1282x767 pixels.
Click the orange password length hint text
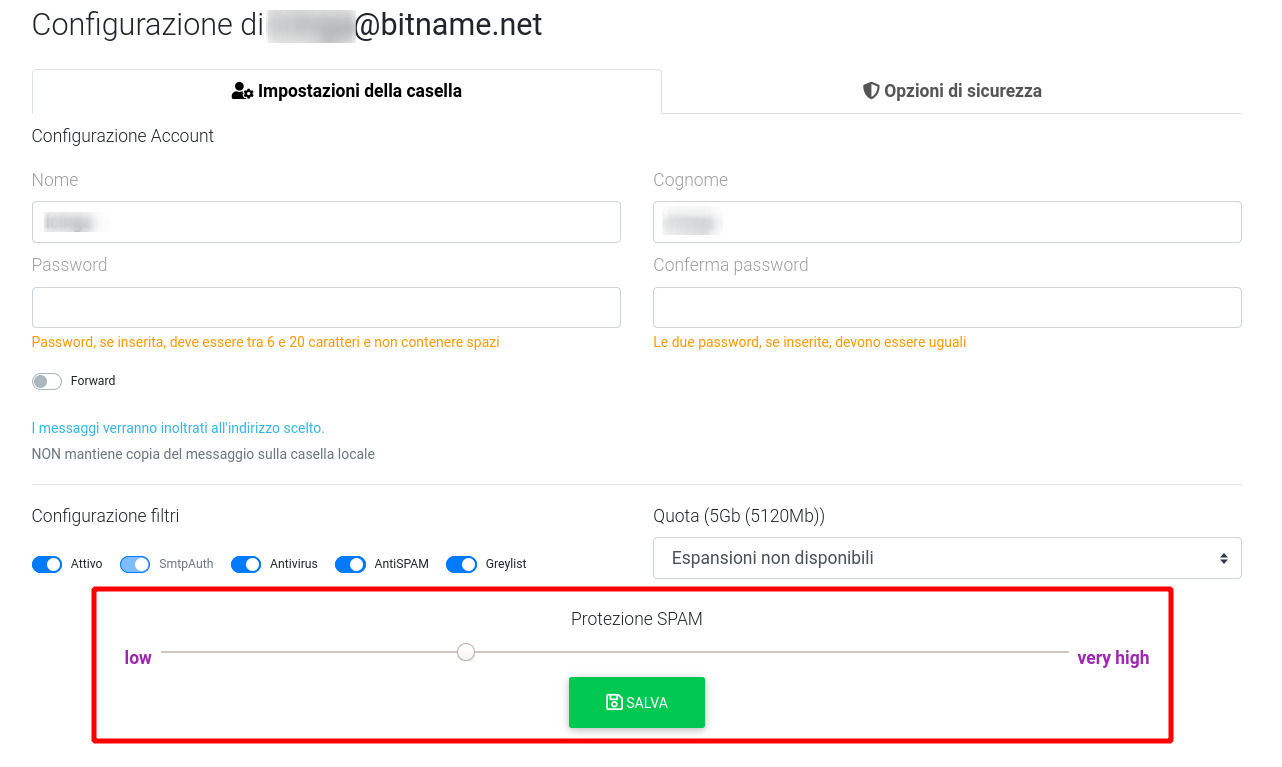coord(265,342)
